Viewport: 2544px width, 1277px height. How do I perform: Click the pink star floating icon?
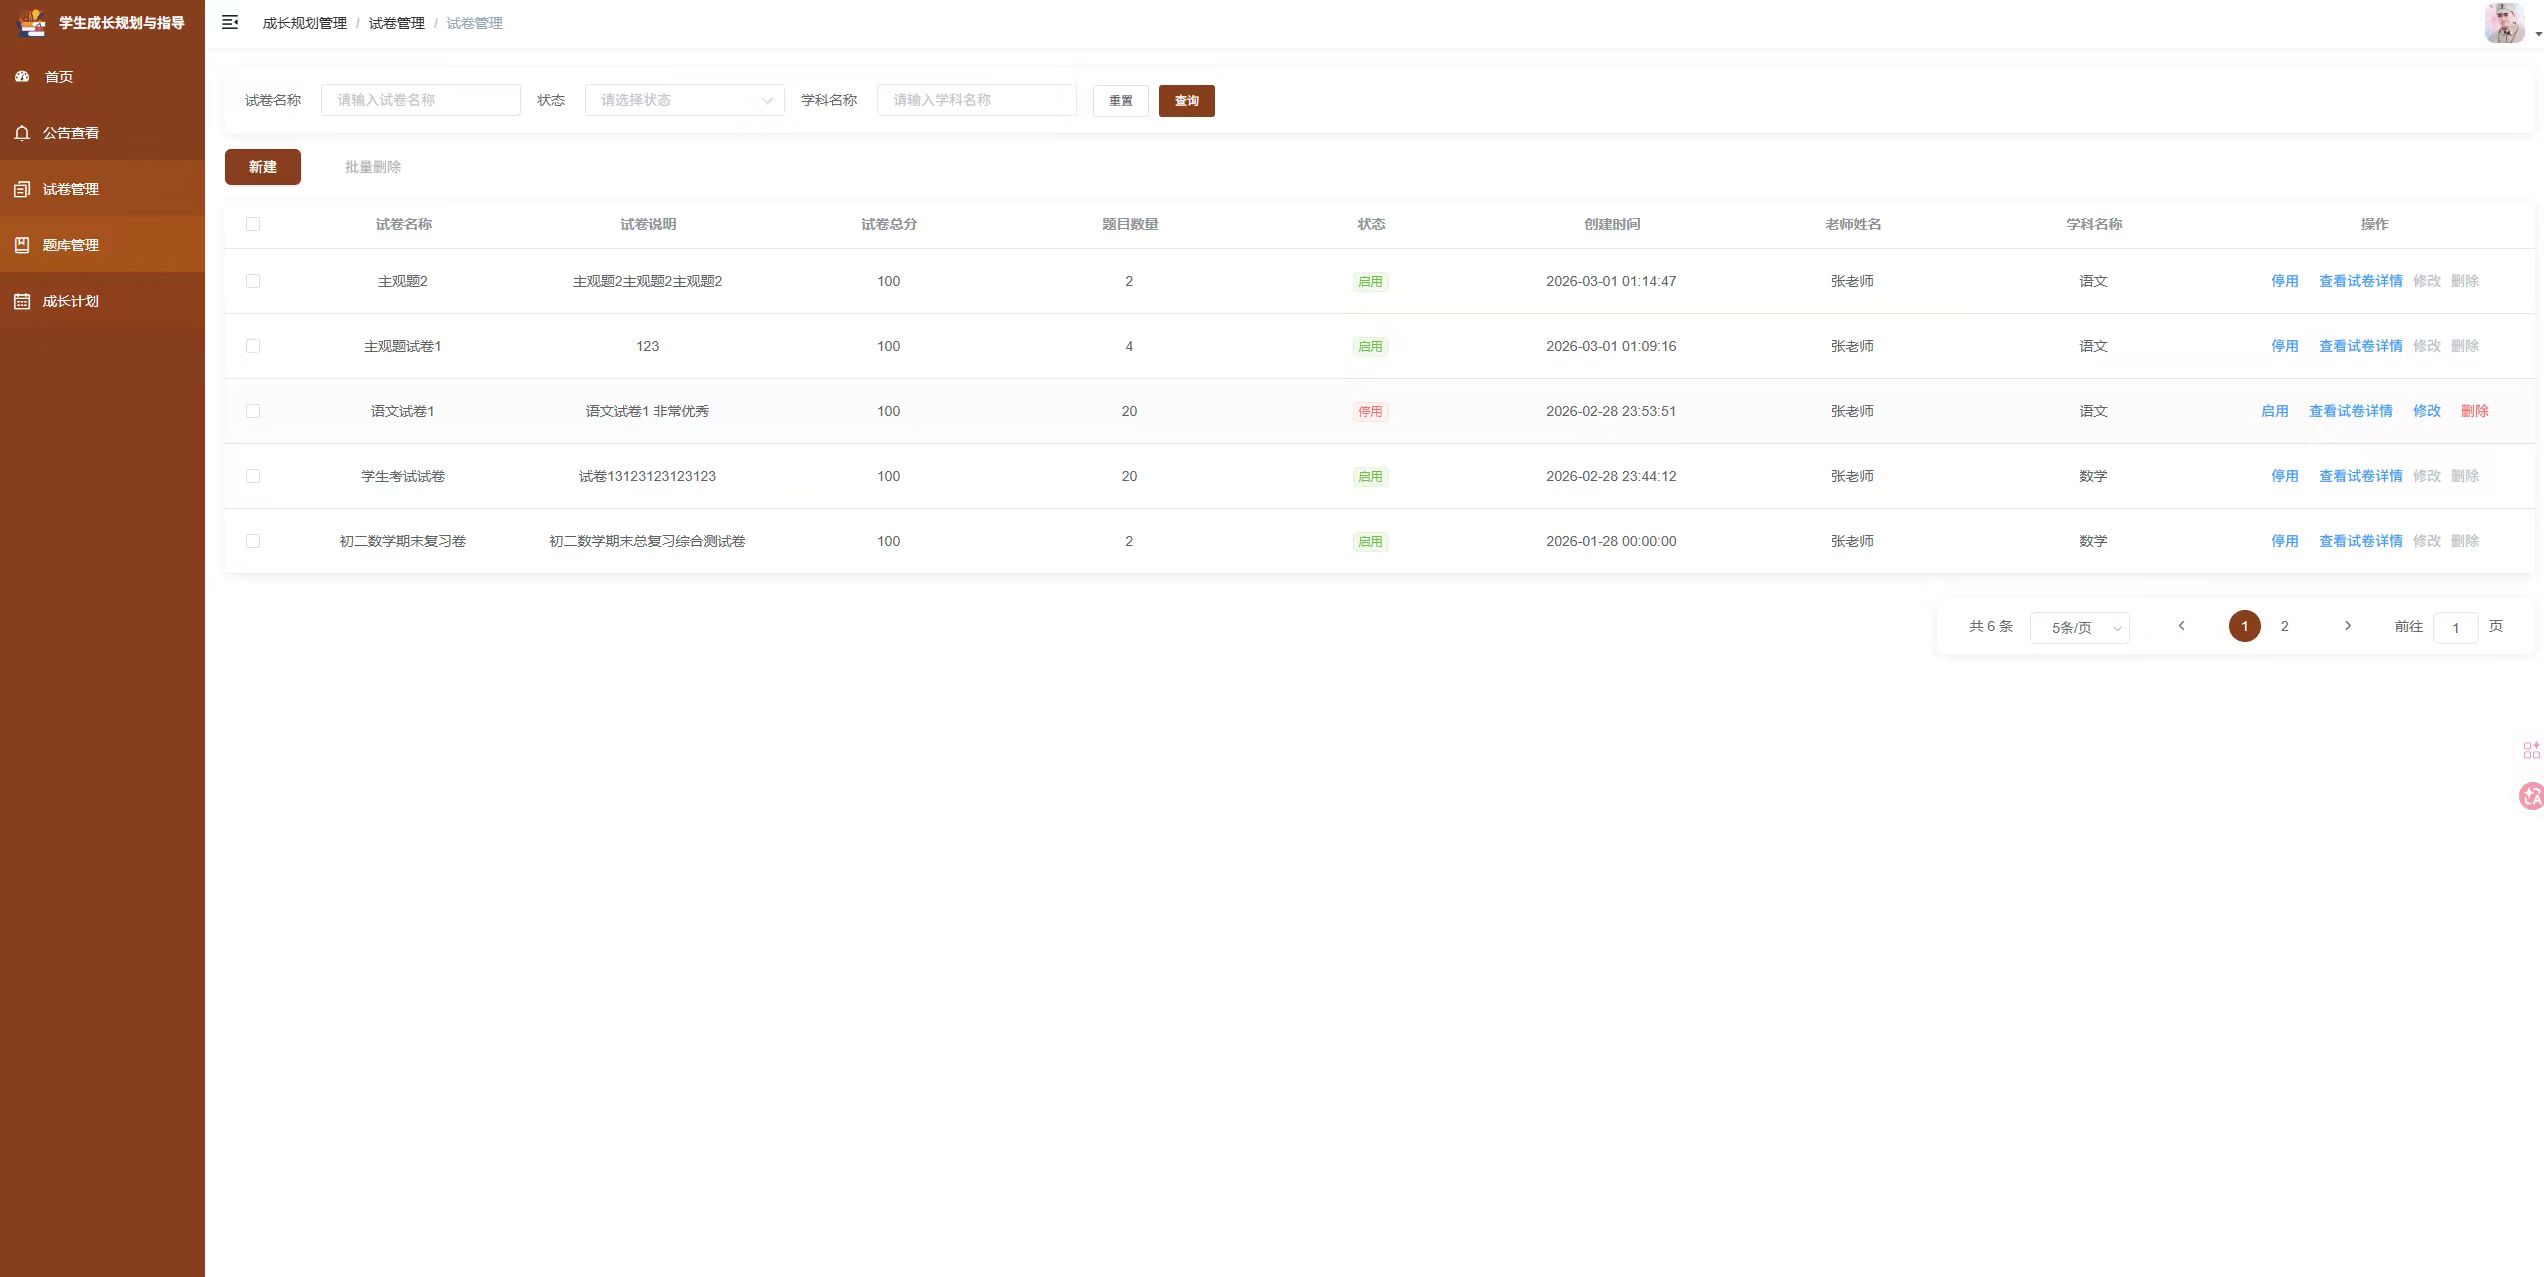(2531, 796)
